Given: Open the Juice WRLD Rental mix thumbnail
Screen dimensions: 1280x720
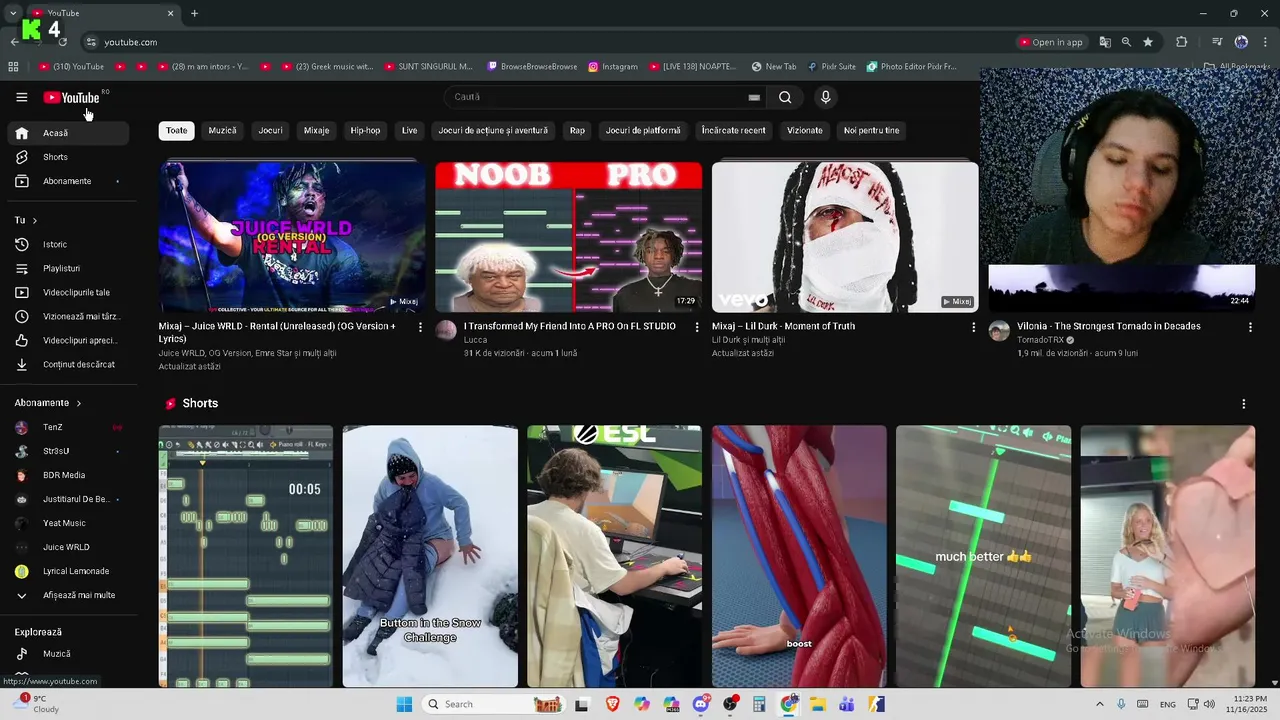Looking at the screenshot, I should click(x=292, y=237).
